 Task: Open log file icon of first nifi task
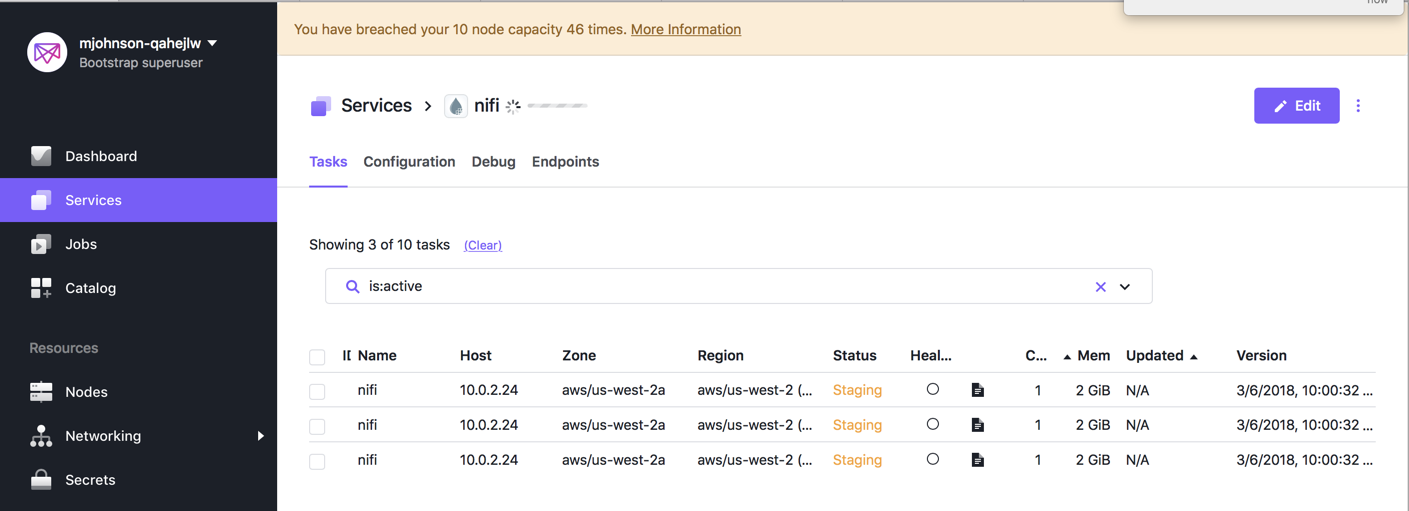[x=978, y=390]
